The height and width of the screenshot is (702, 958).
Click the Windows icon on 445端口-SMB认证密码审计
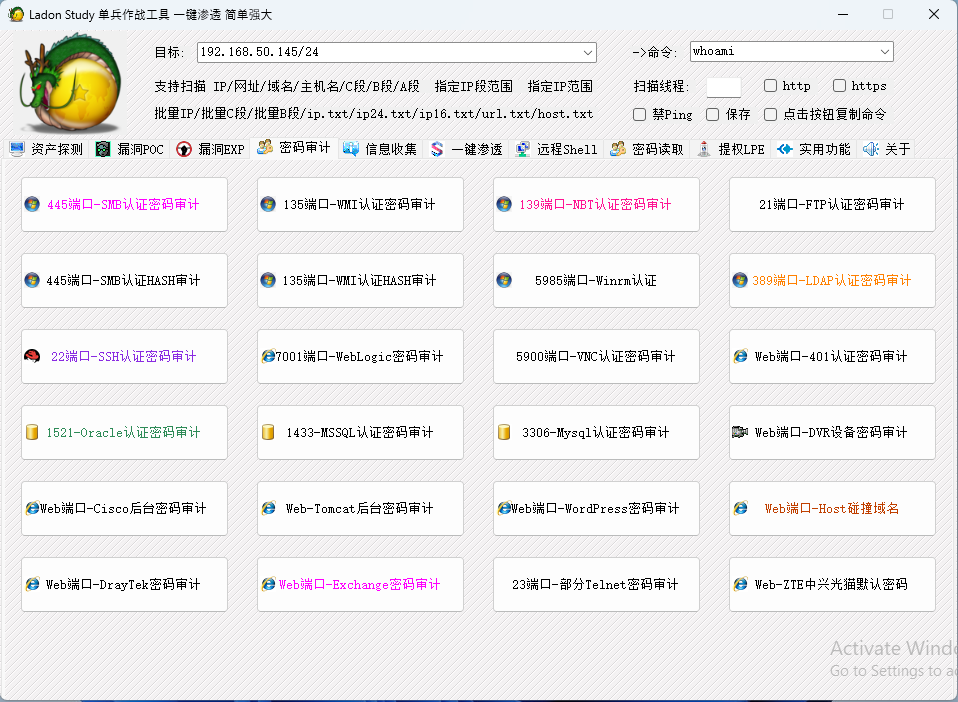tap(32, 204)
